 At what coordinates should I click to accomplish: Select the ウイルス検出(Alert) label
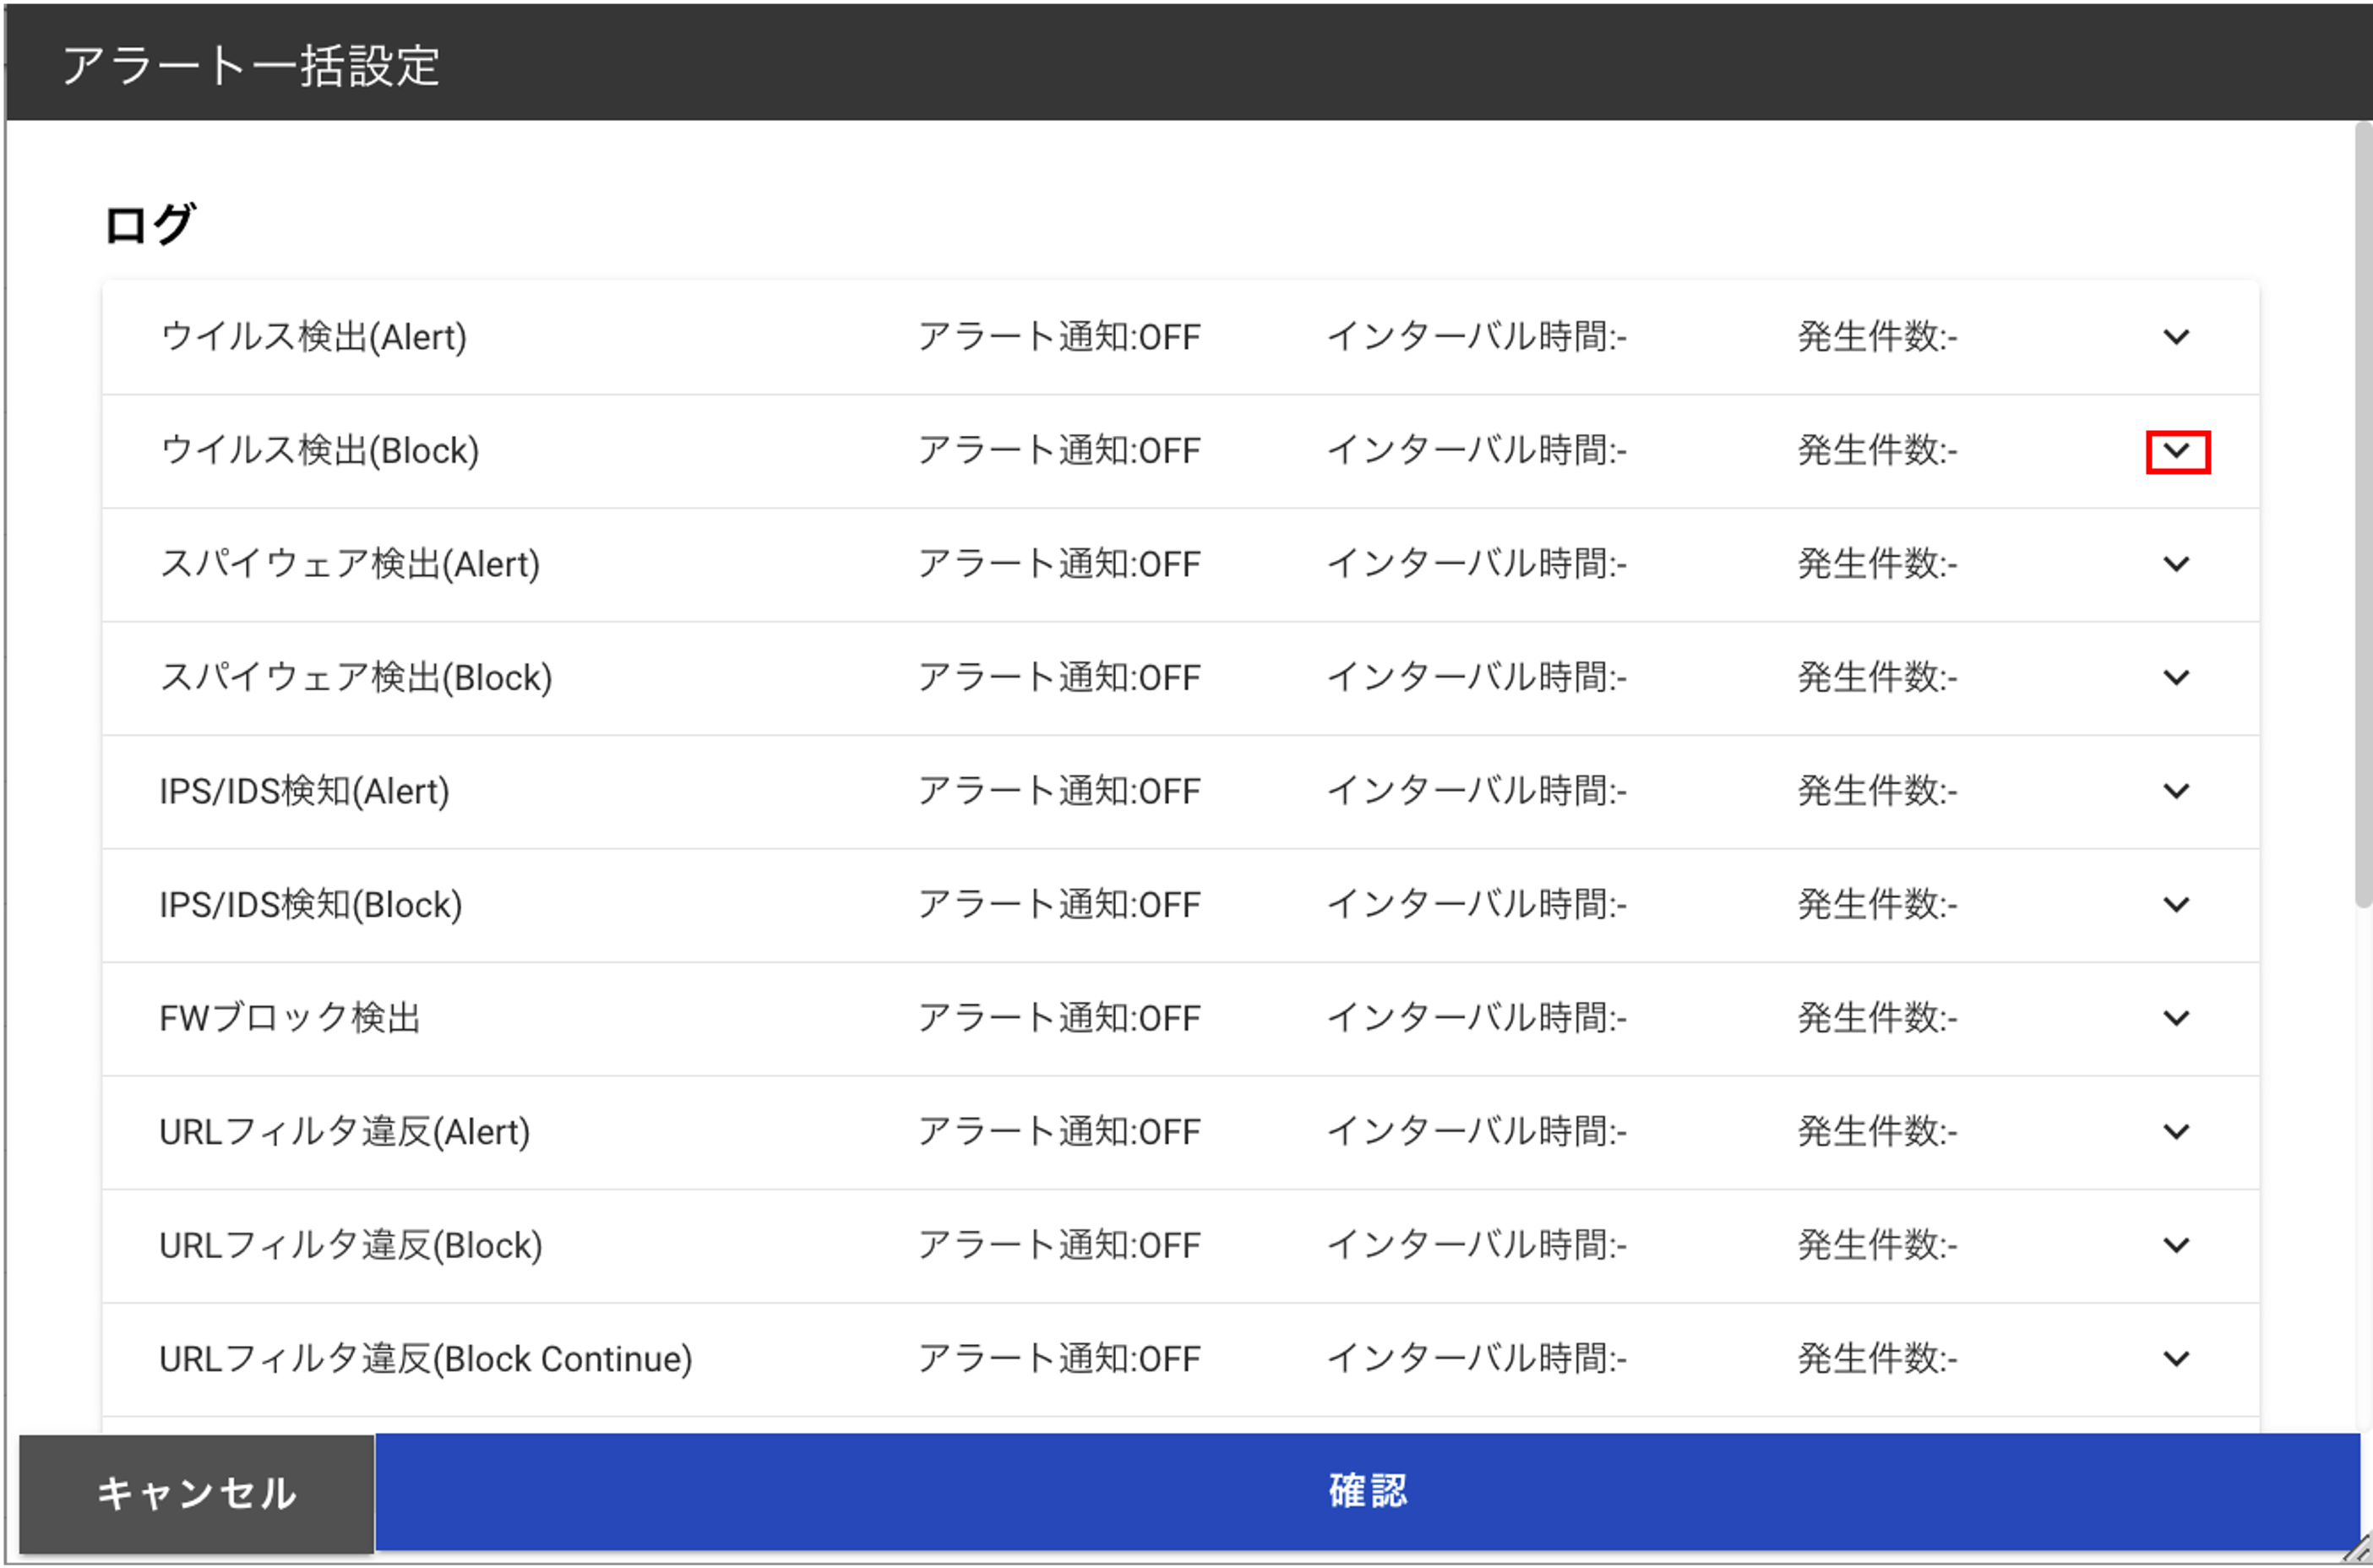pyautogui.click(x=313, y=337)
